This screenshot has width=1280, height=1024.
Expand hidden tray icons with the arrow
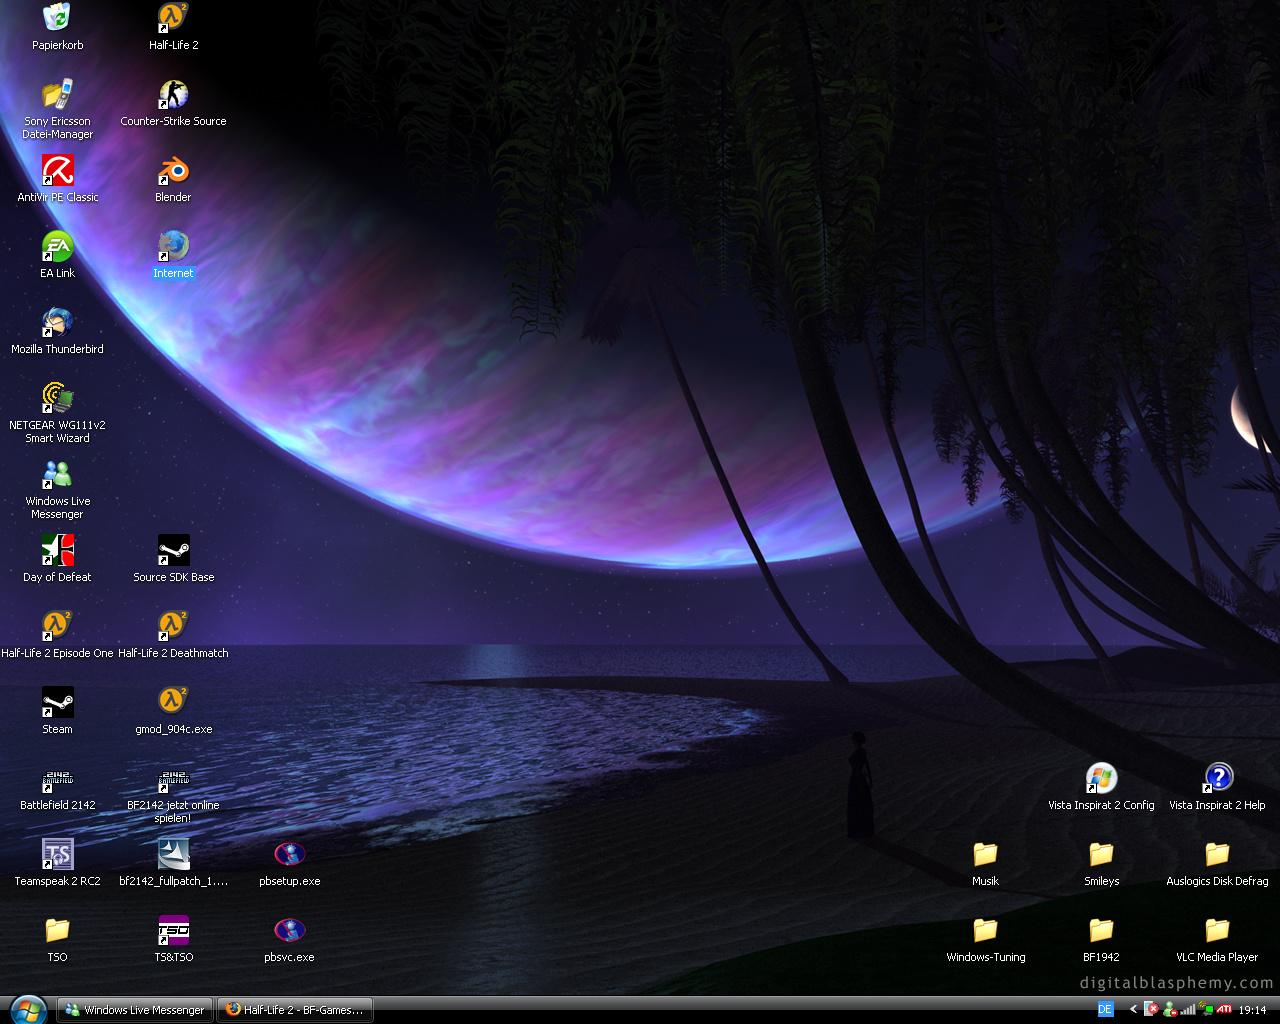1133,1010
